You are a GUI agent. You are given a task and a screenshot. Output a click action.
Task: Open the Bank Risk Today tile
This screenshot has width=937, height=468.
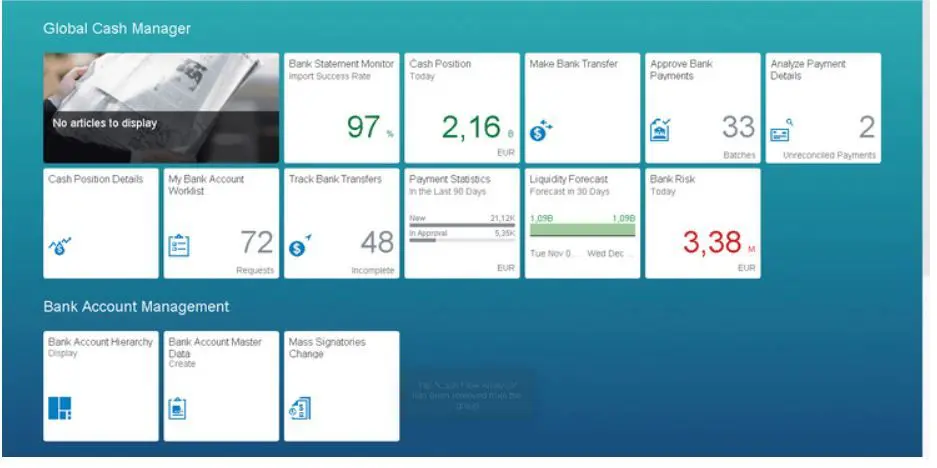click(x=702, y=223)
